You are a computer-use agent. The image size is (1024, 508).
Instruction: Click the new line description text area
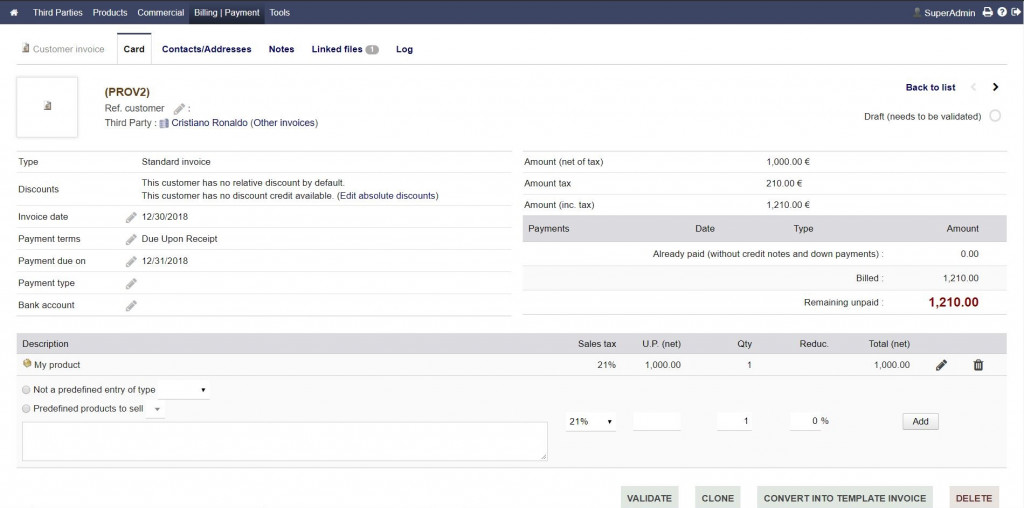coord(284,441)
